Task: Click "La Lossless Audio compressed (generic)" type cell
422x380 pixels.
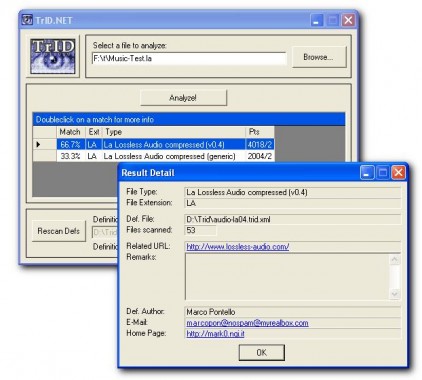Action: pyautogui.click(x=174, y=156)
